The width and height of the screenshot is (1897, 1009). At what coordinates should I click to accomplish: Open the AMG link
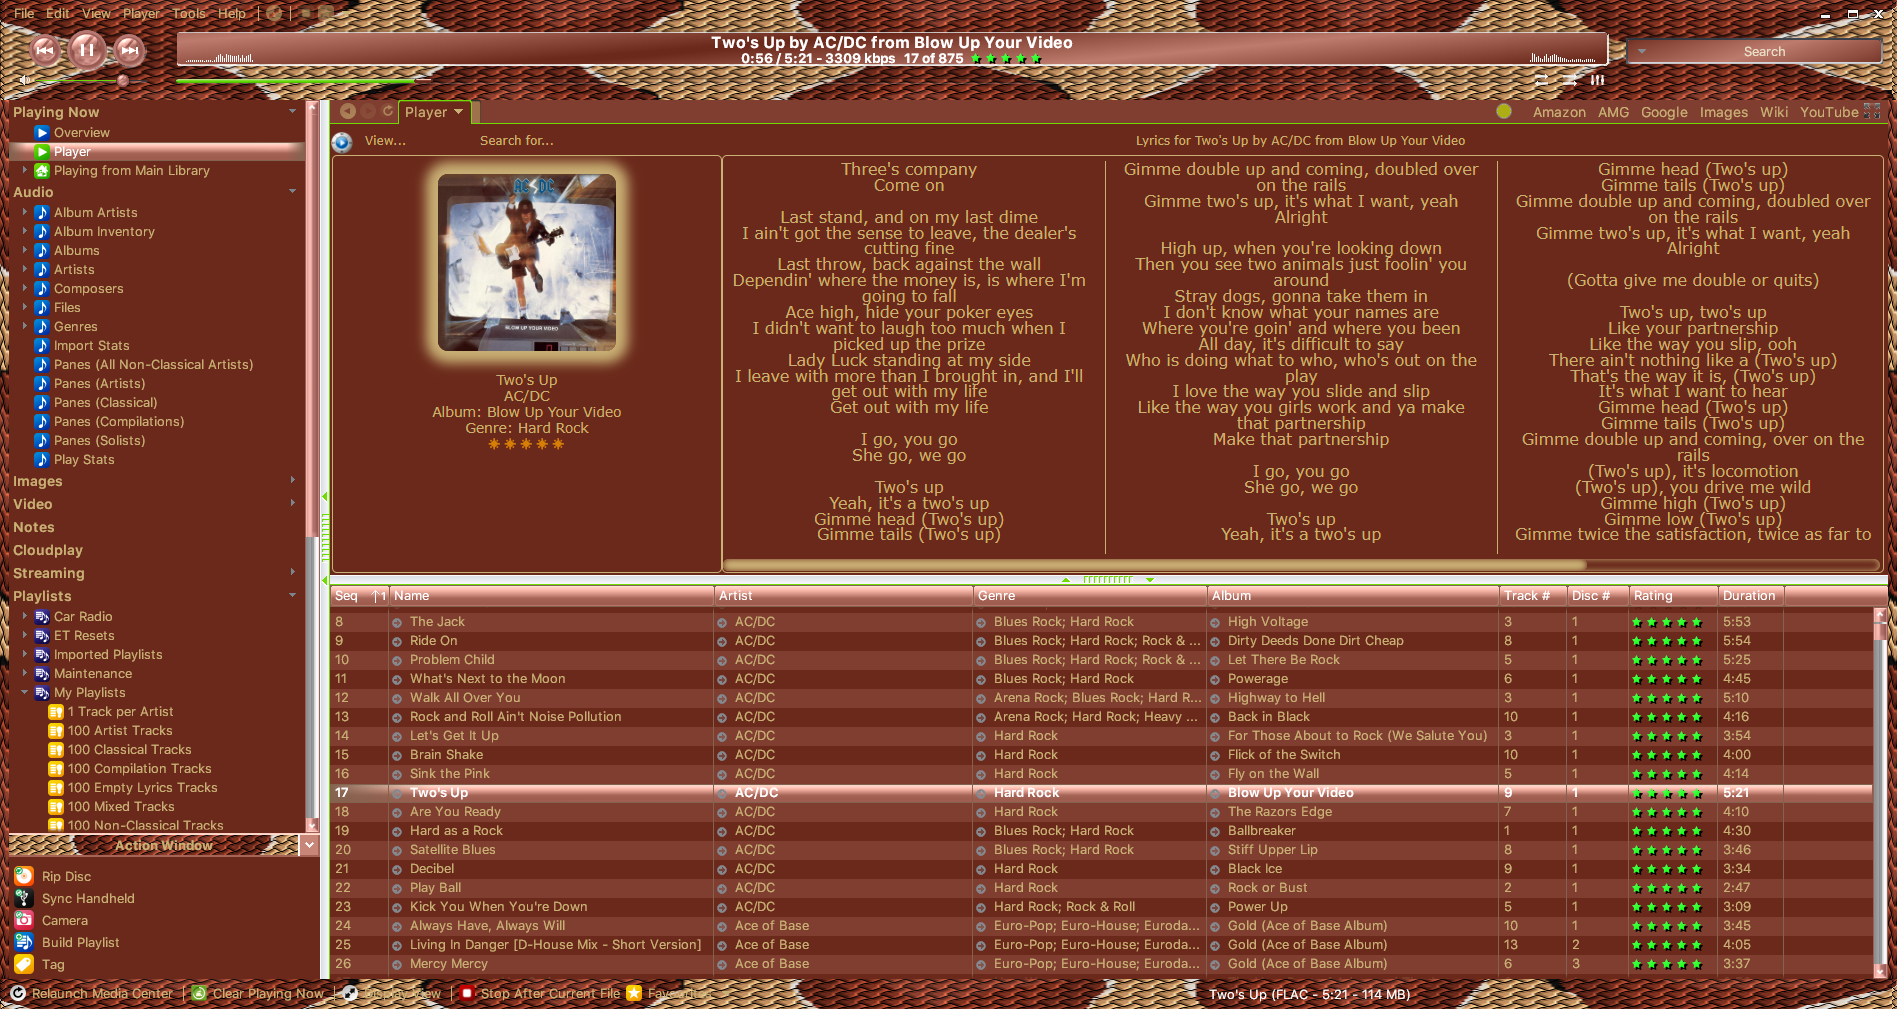[x=1613, y=112]
